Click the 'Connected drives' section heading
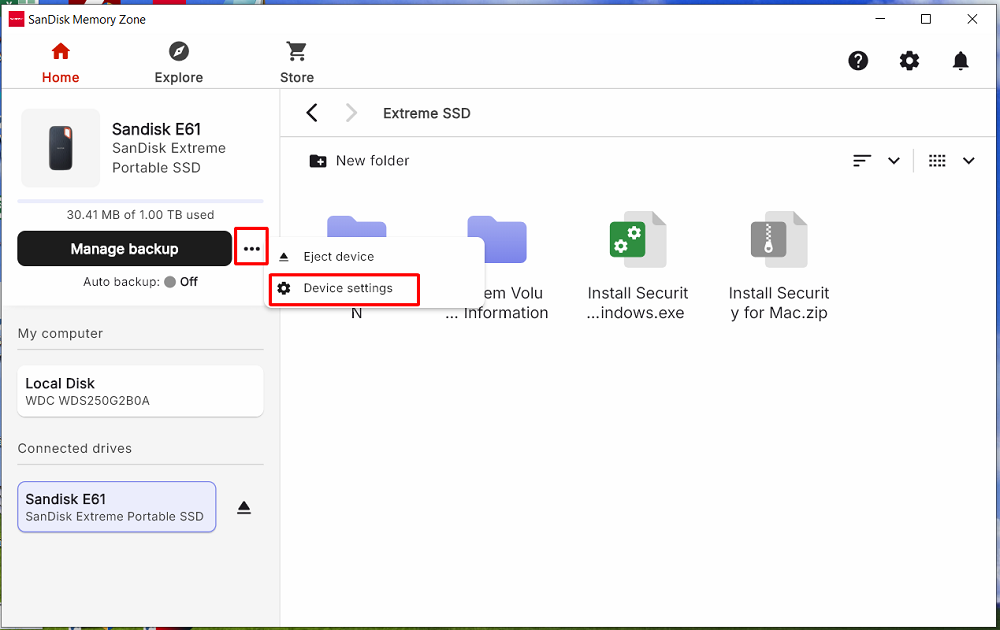The image size is (1000, 630). pyautogui.click(x=75, y=448)
